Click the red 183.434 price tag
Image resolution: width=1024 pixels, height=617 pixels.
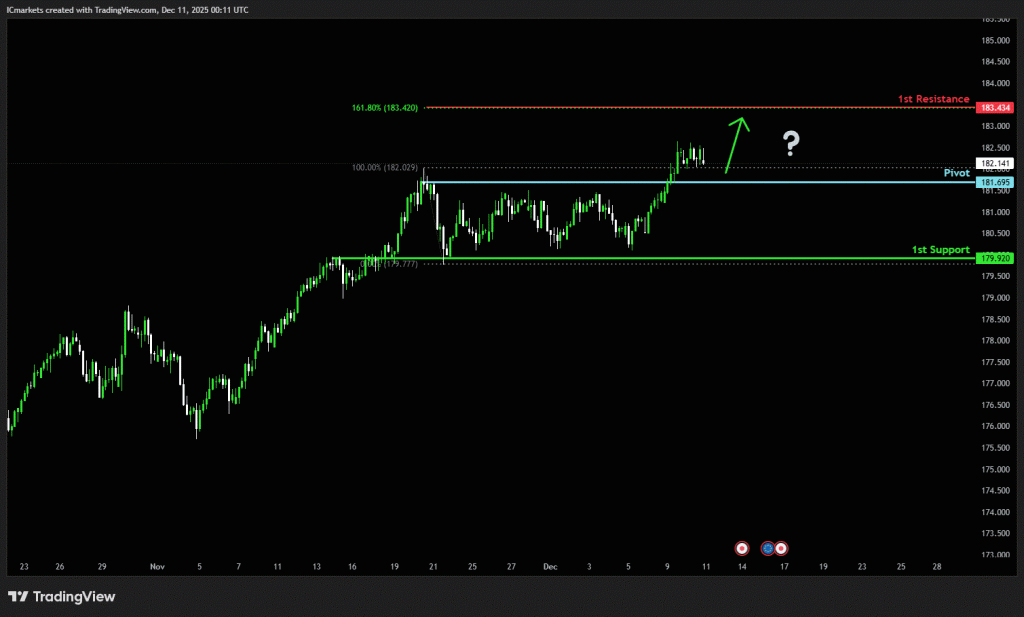pos(996,108)
